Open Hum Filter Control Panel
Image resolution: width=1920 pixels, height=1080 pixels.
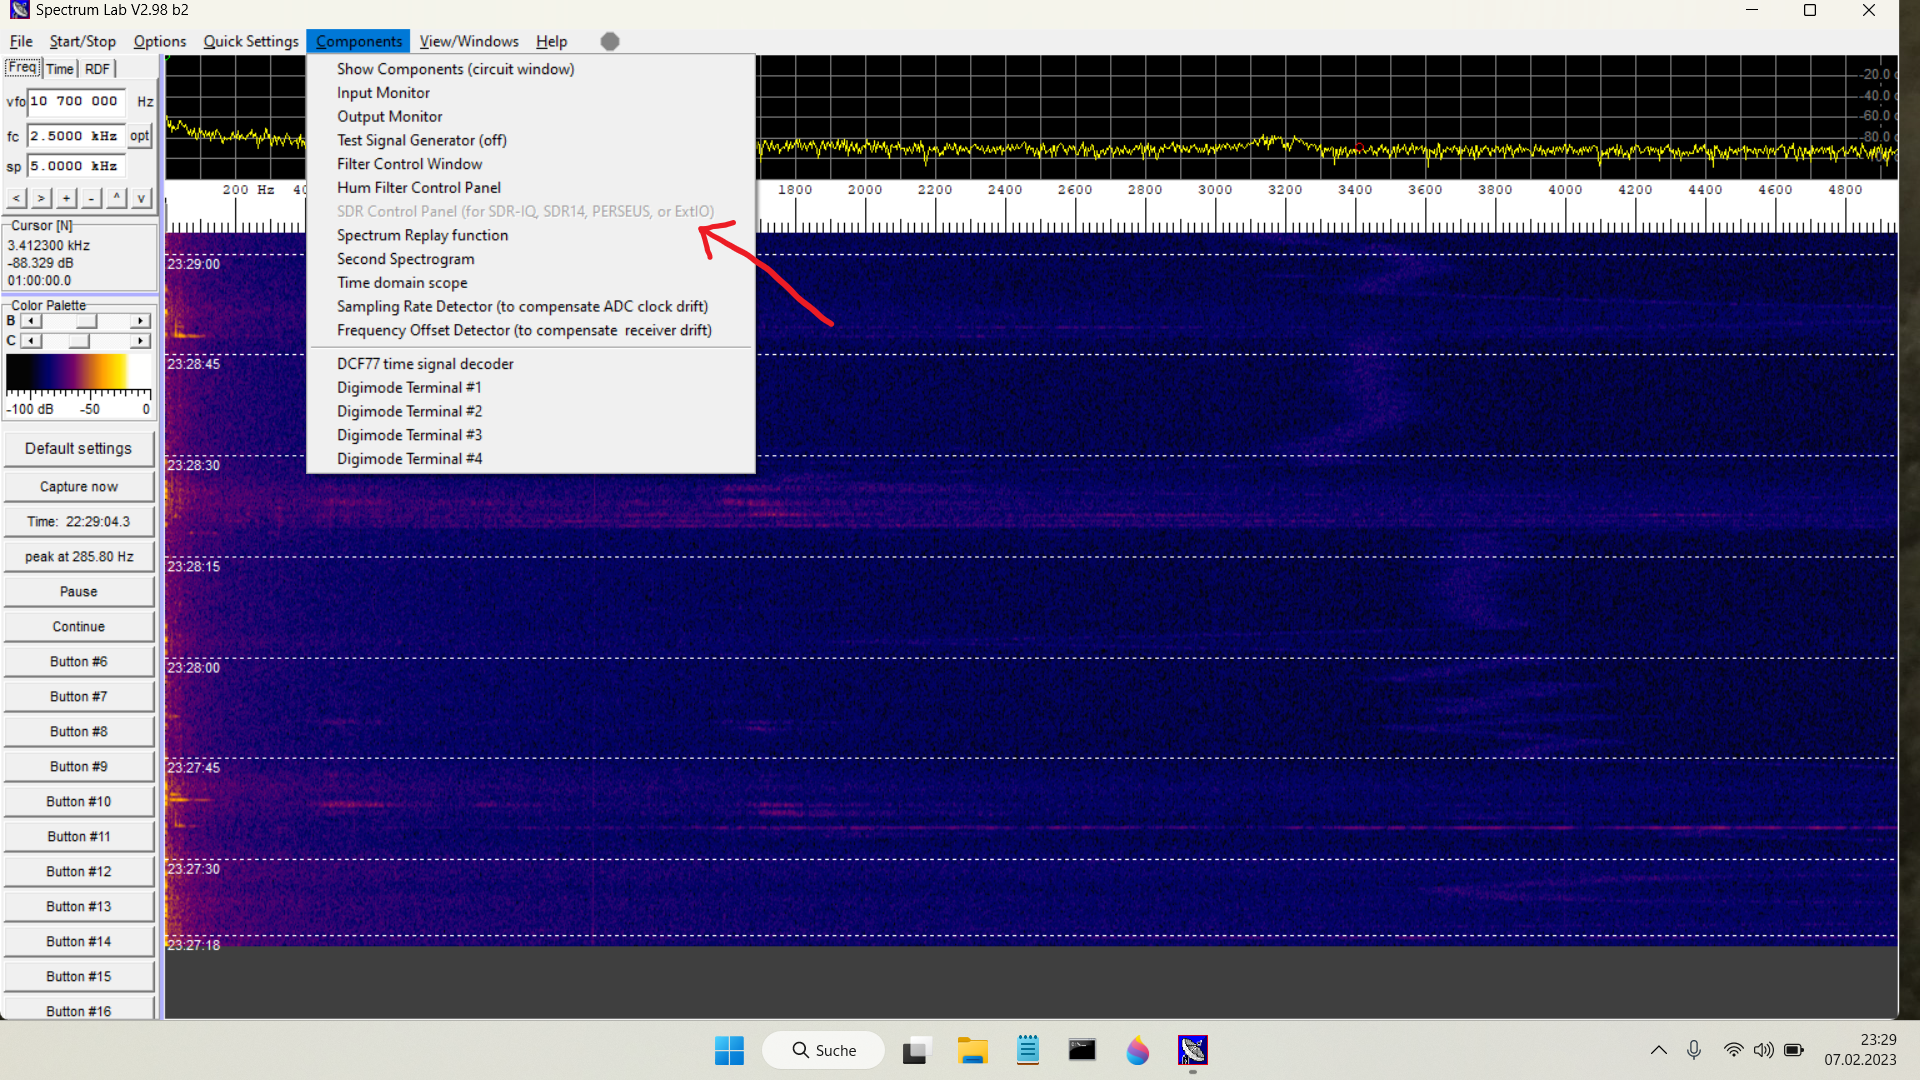(530, 188)
